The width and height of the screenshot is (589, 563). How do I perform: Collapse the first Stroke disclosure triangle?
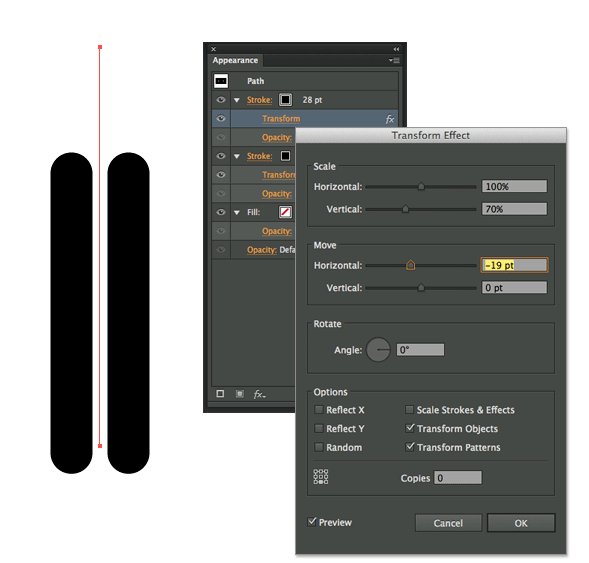[x=237, y=100]
